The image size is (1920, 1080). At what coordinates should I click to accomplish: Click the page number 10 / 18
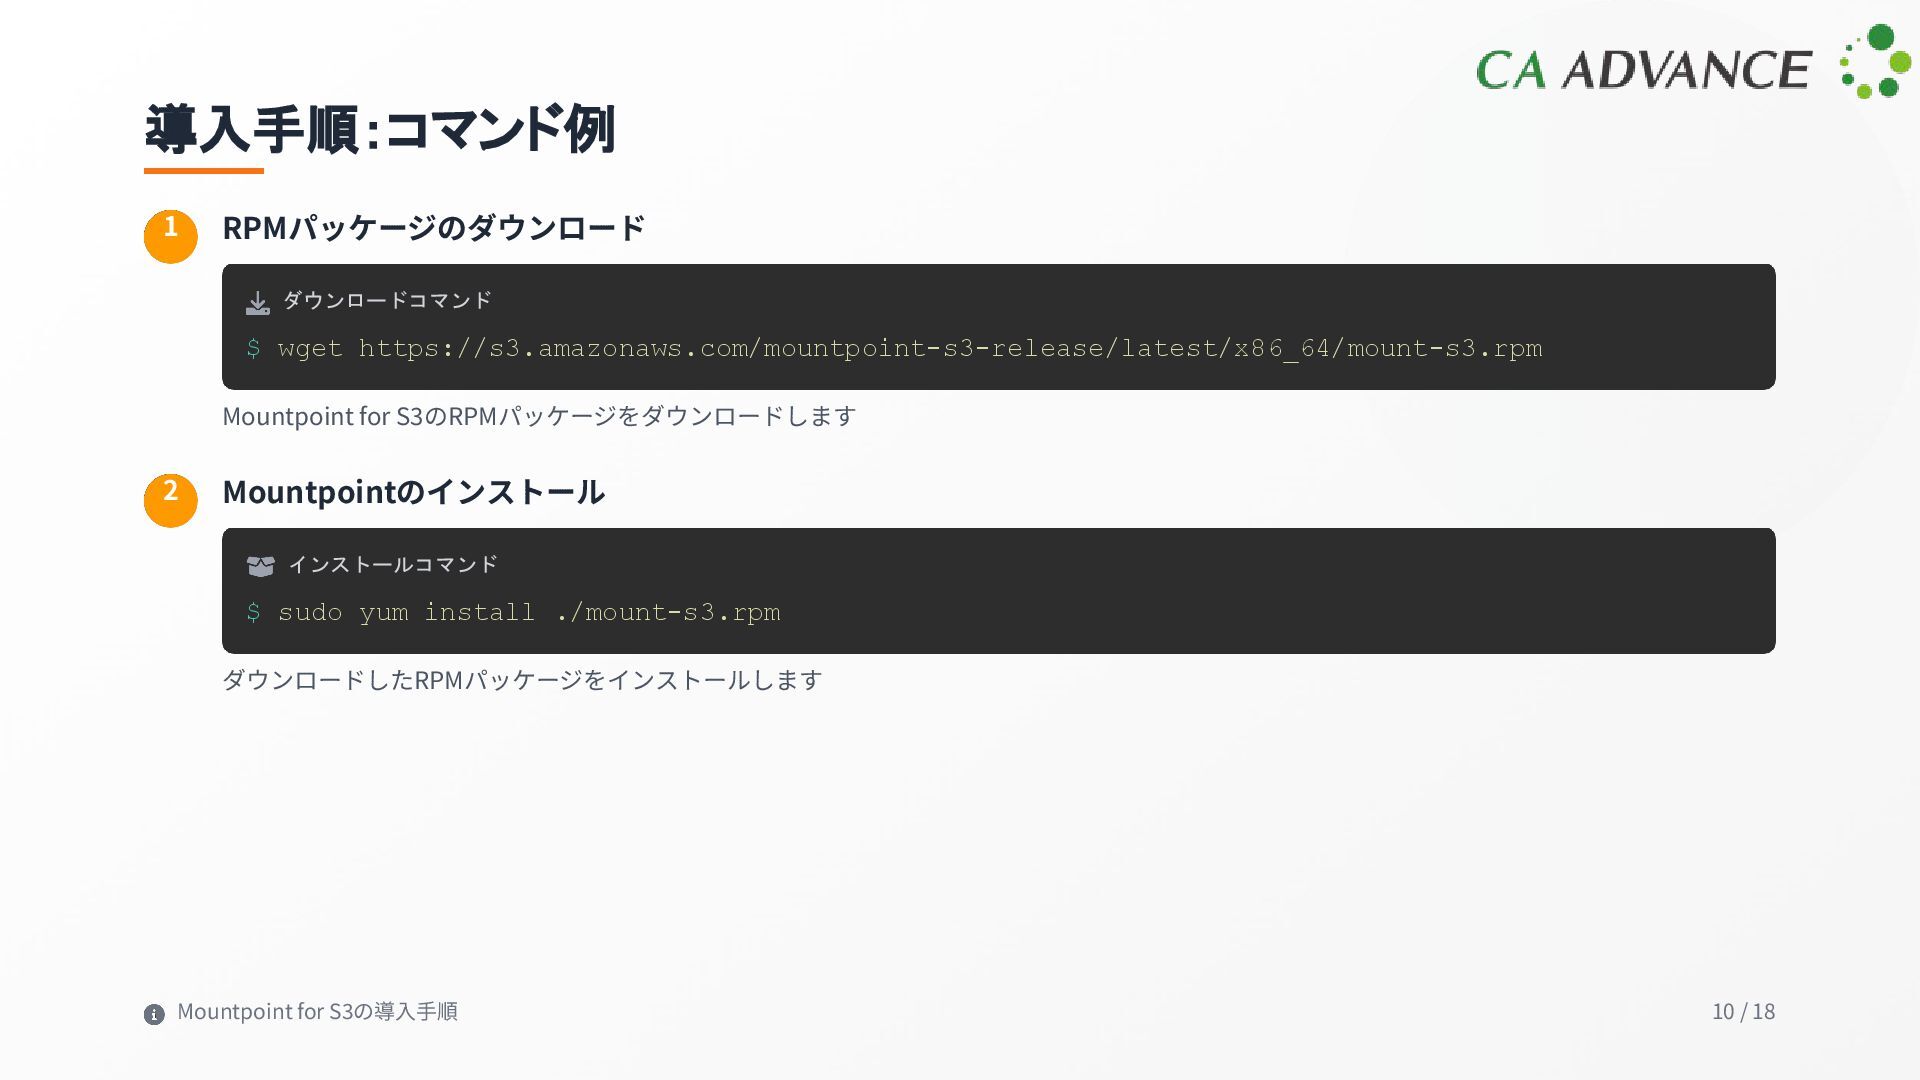1743,1011
